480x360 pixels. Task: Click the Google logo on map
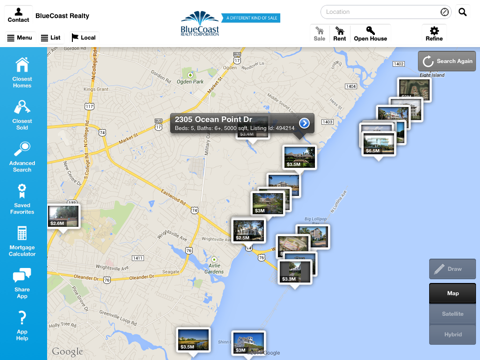pyautogui.click(x=67, y=351)
